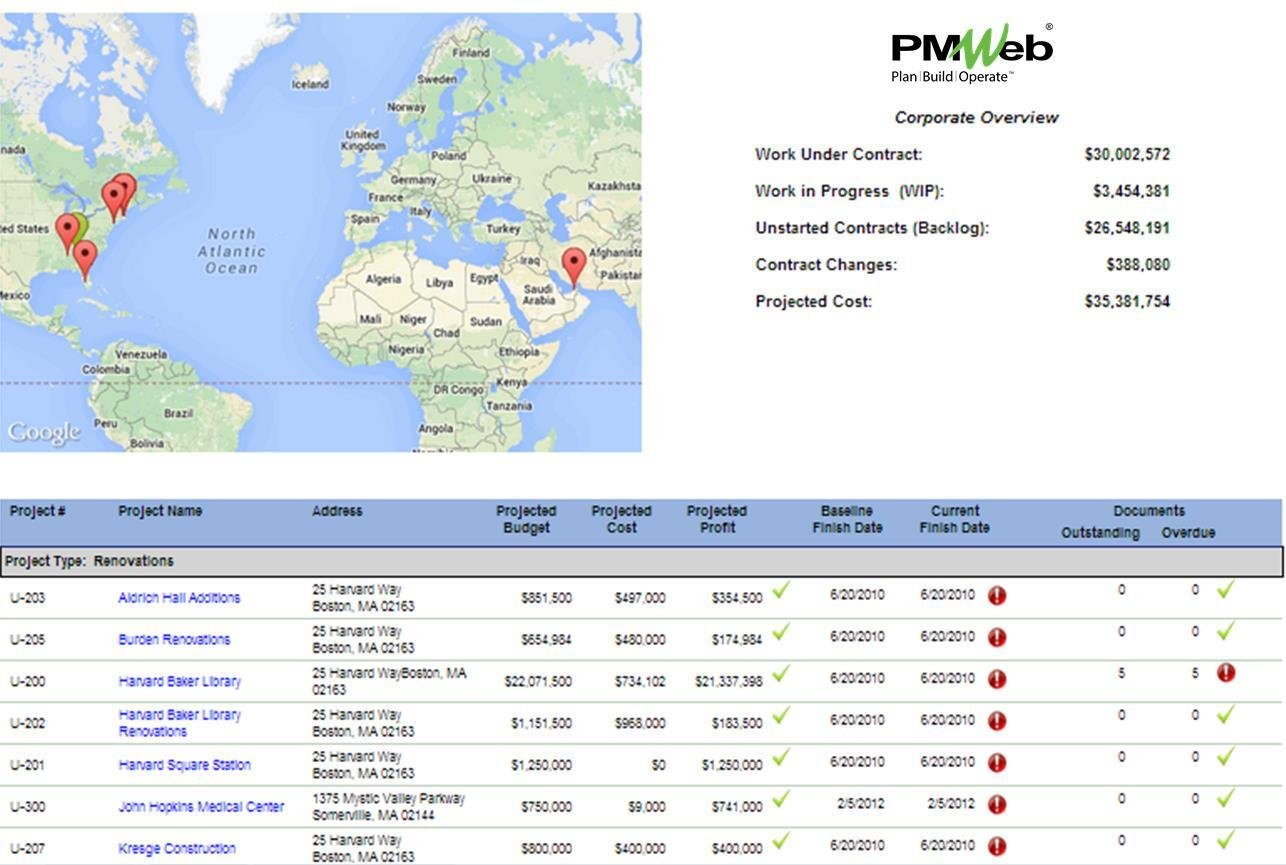
Task: Click Projected Cost value $35,381,754
Action: (1127, 302)
